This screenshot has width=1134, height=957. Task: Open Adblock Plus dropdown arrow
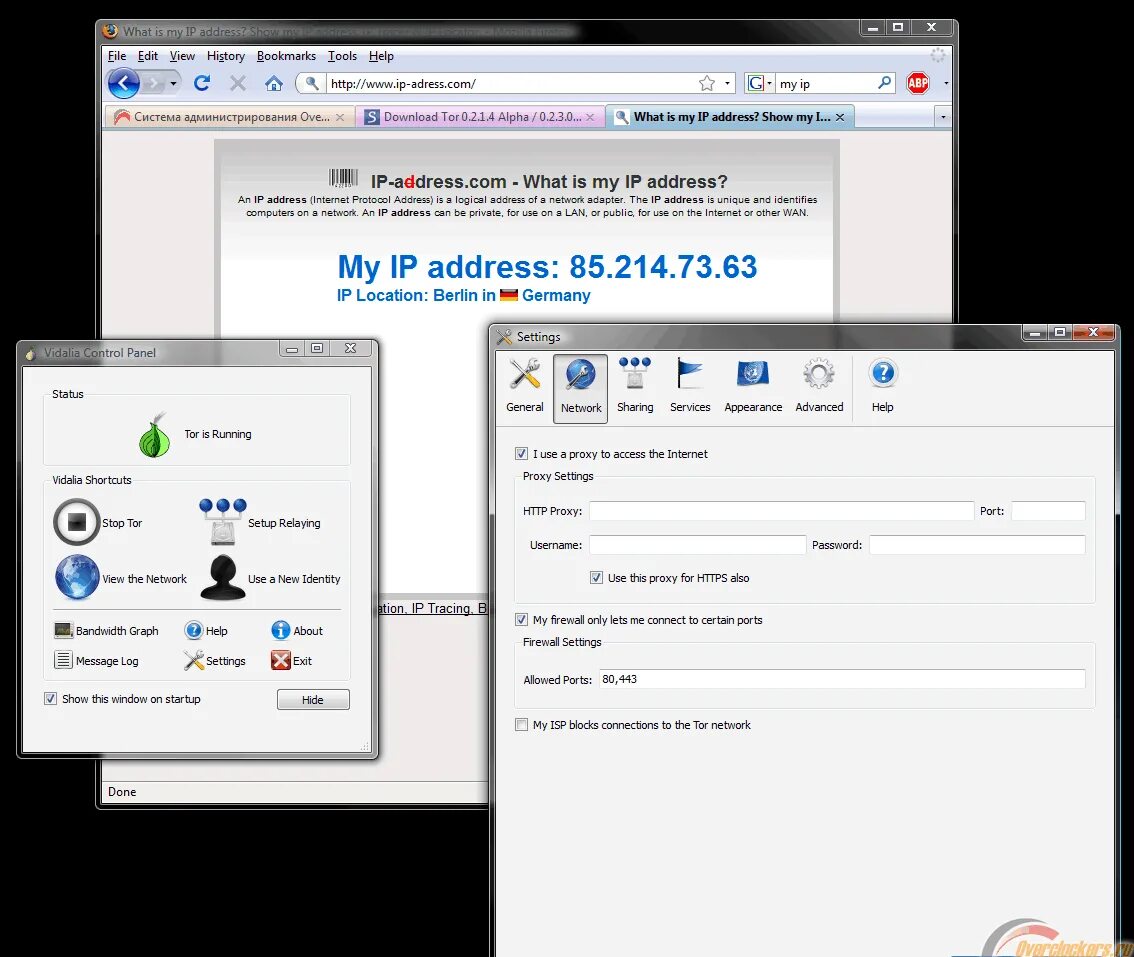[945, 84]
